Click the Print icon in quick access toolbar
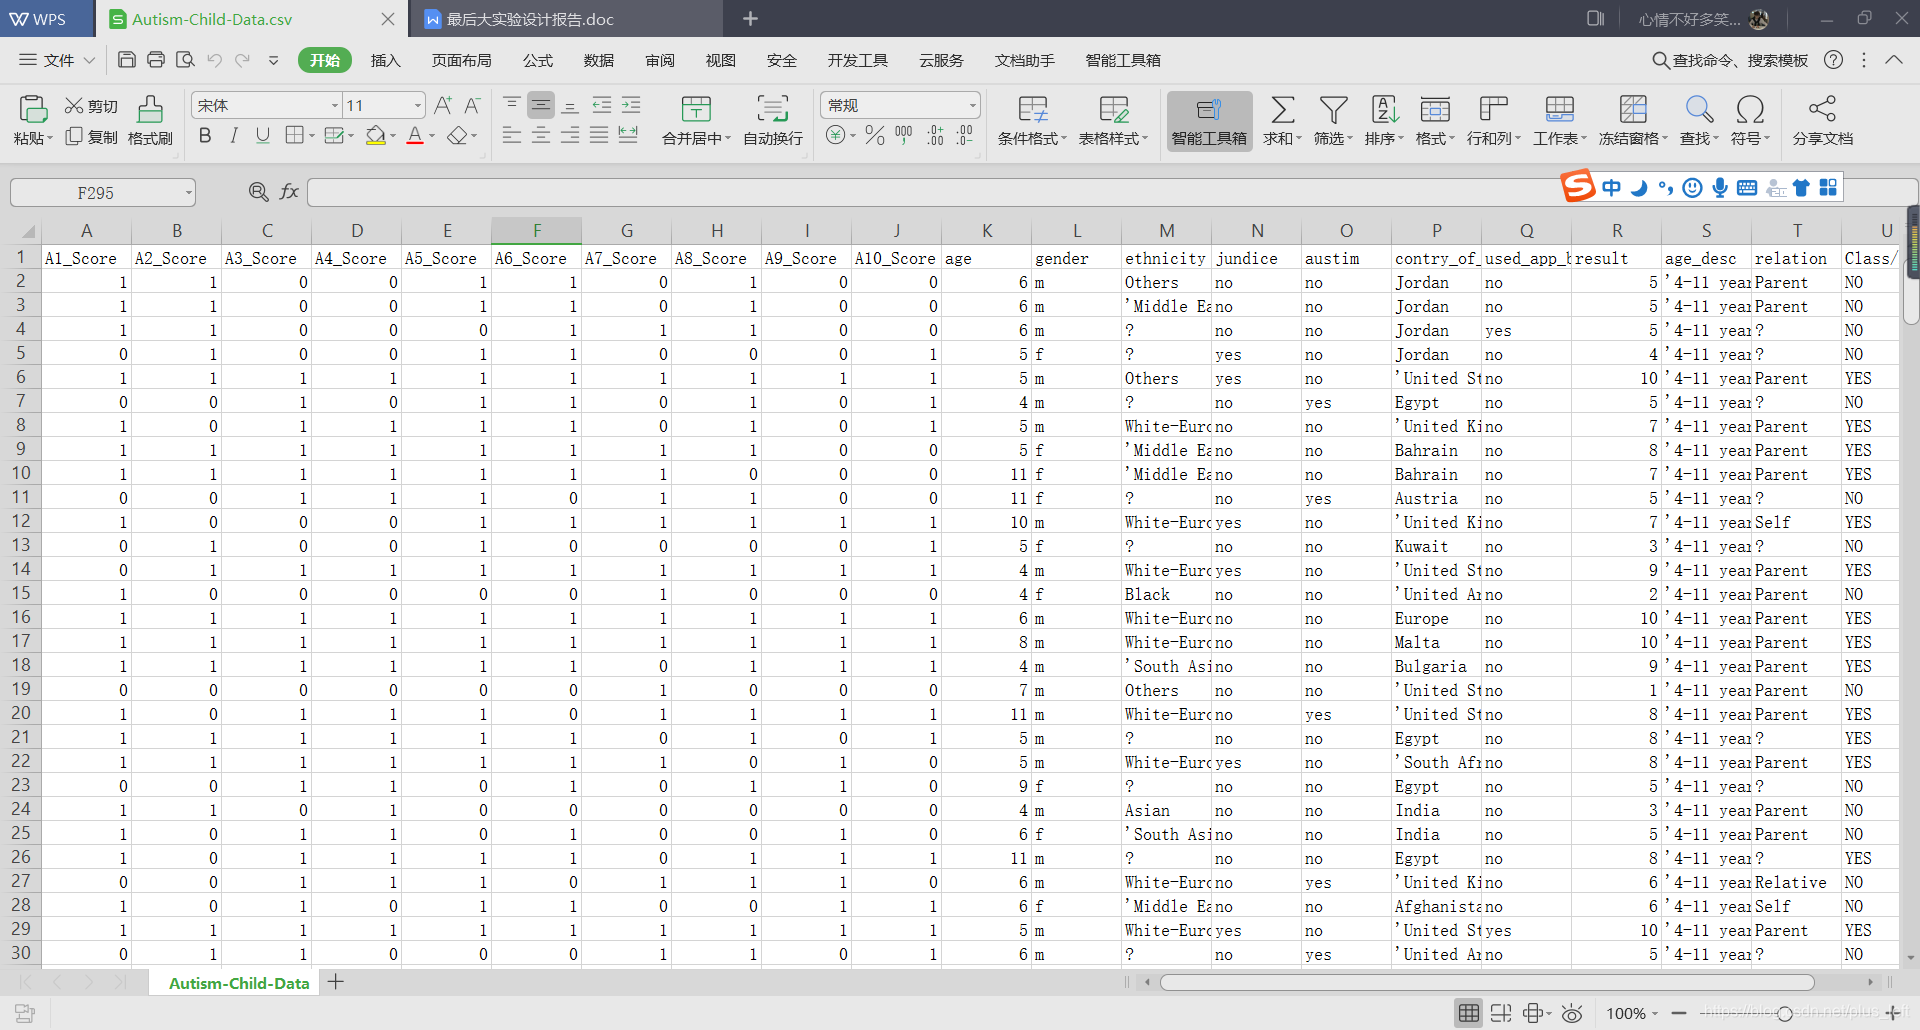 click(156, 60)
